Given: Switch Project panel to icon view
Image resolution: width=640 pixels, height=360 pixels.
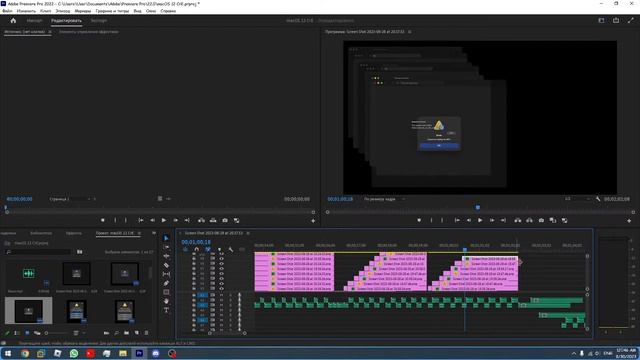Looking at the screenshot, I should point(27,333).
